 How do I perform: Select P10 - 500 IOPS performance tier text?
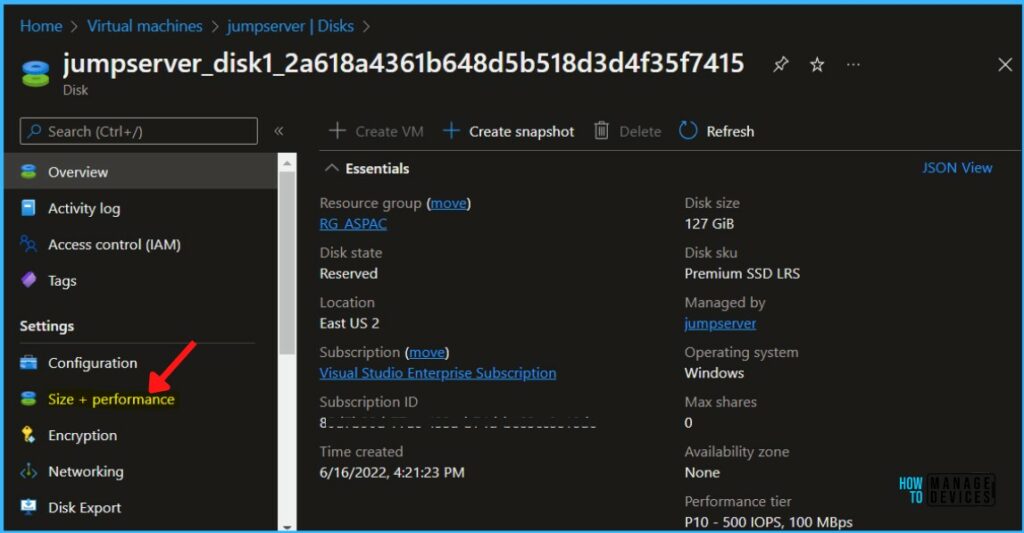769,522
